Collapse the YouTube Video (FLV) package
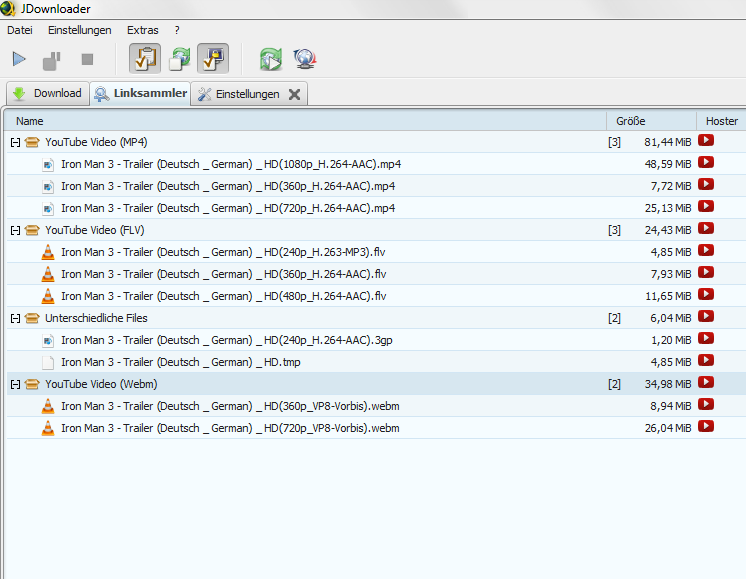 pos(15,230)
